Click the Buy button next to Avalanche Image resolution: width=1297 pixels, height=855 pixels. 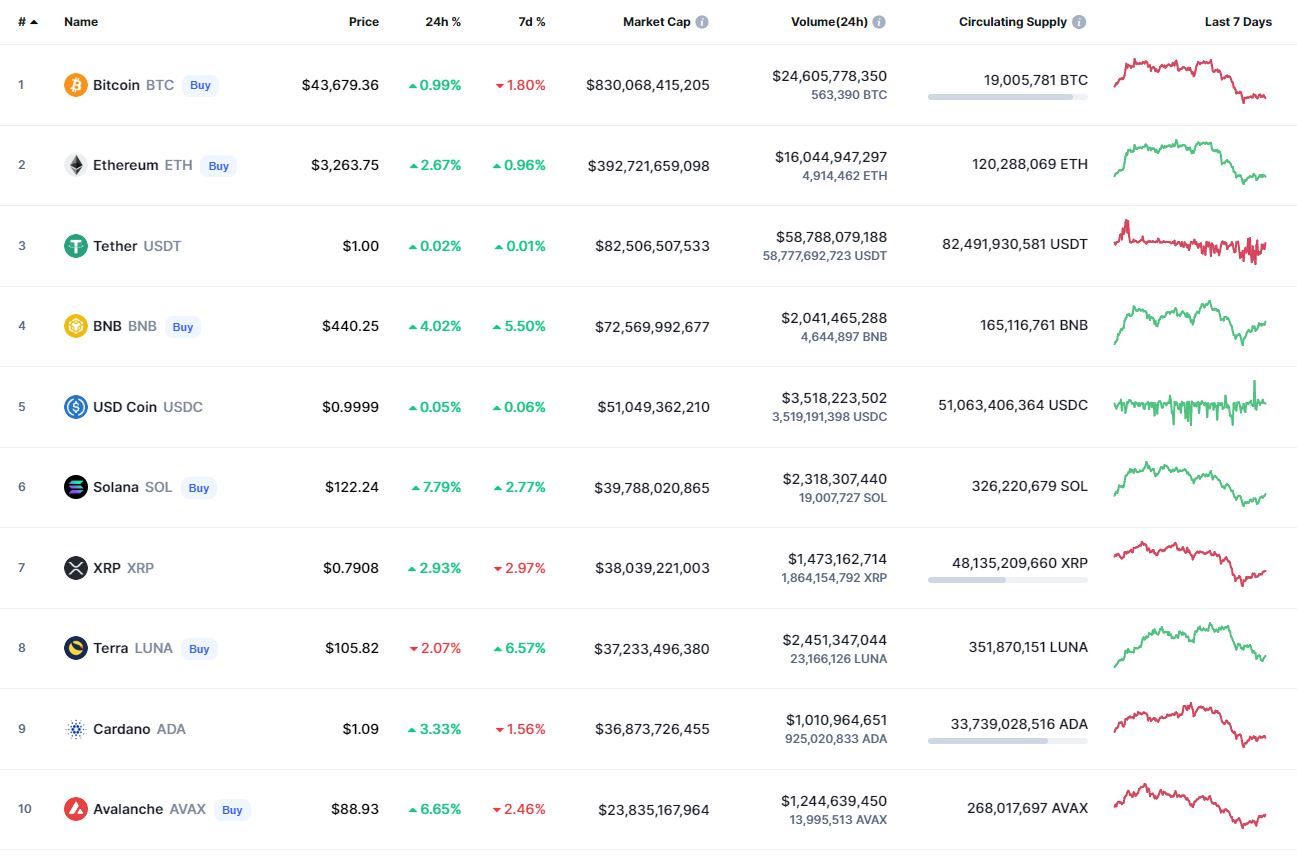pyautogui.click(x=232, y=810)
